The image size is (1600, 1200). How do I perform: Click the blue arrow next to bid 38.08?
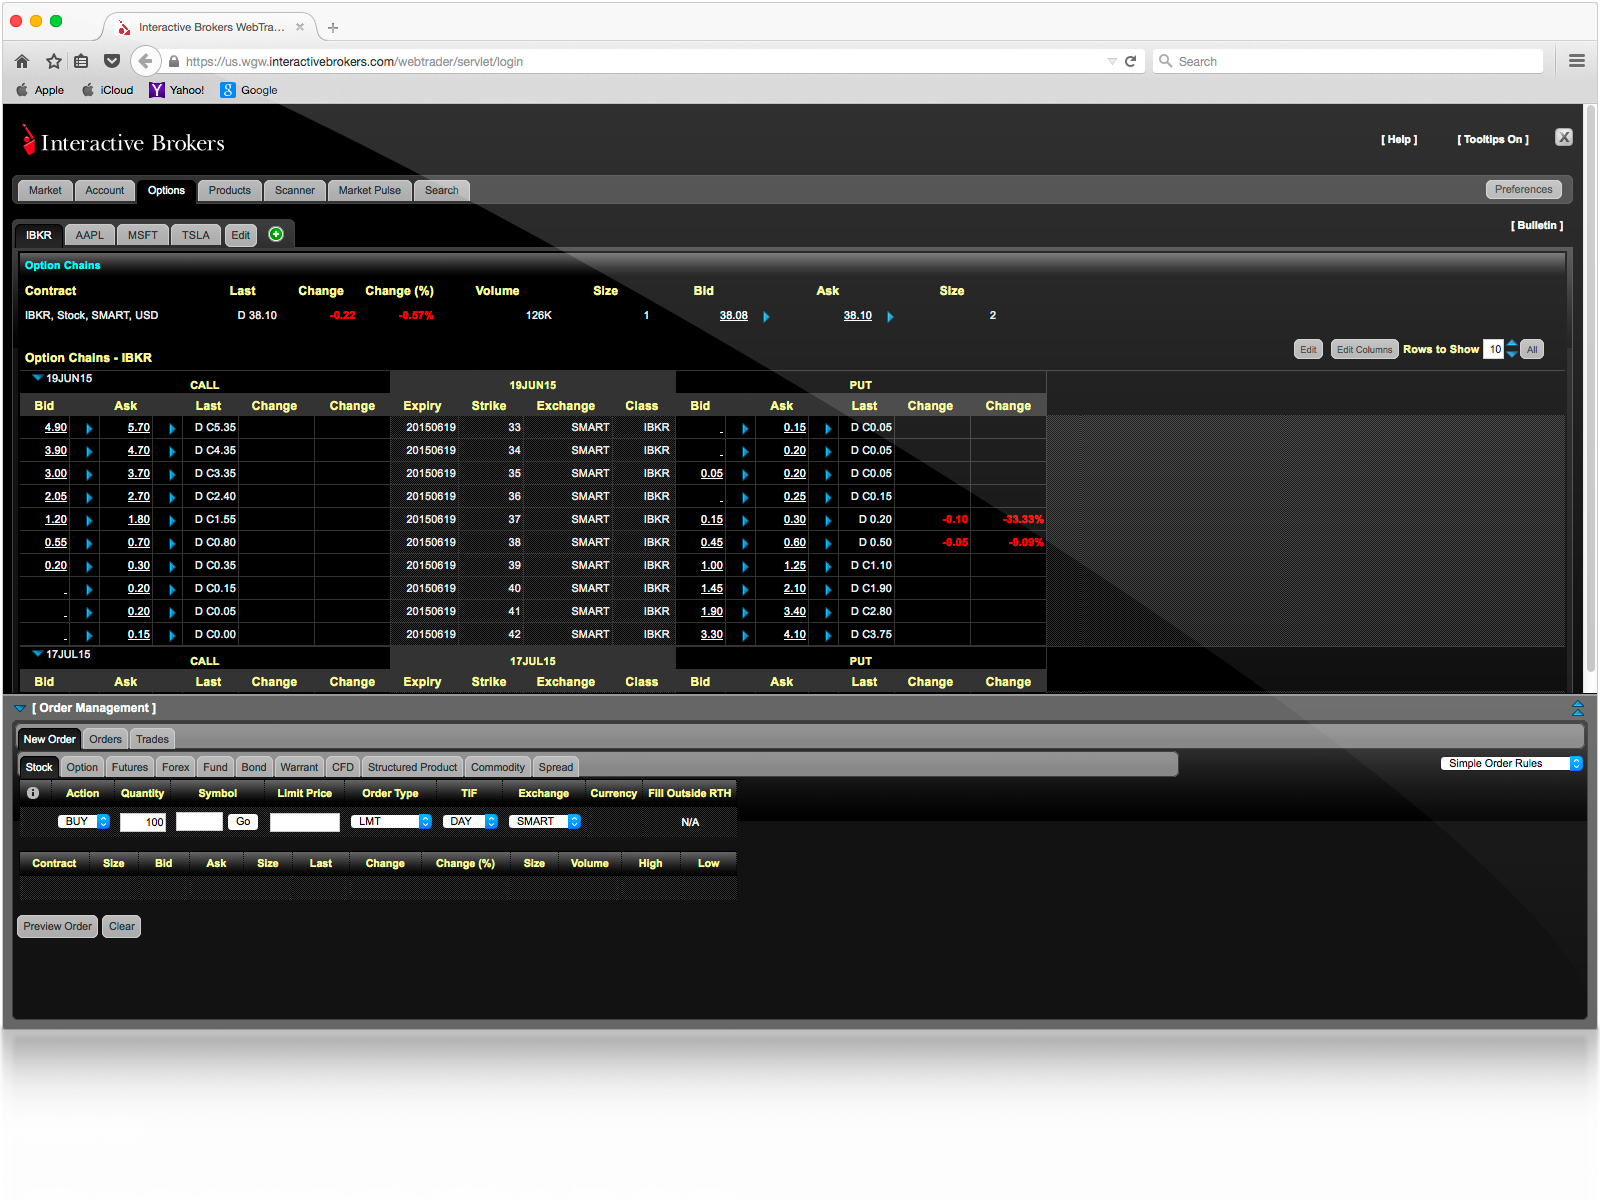[766, 316]
